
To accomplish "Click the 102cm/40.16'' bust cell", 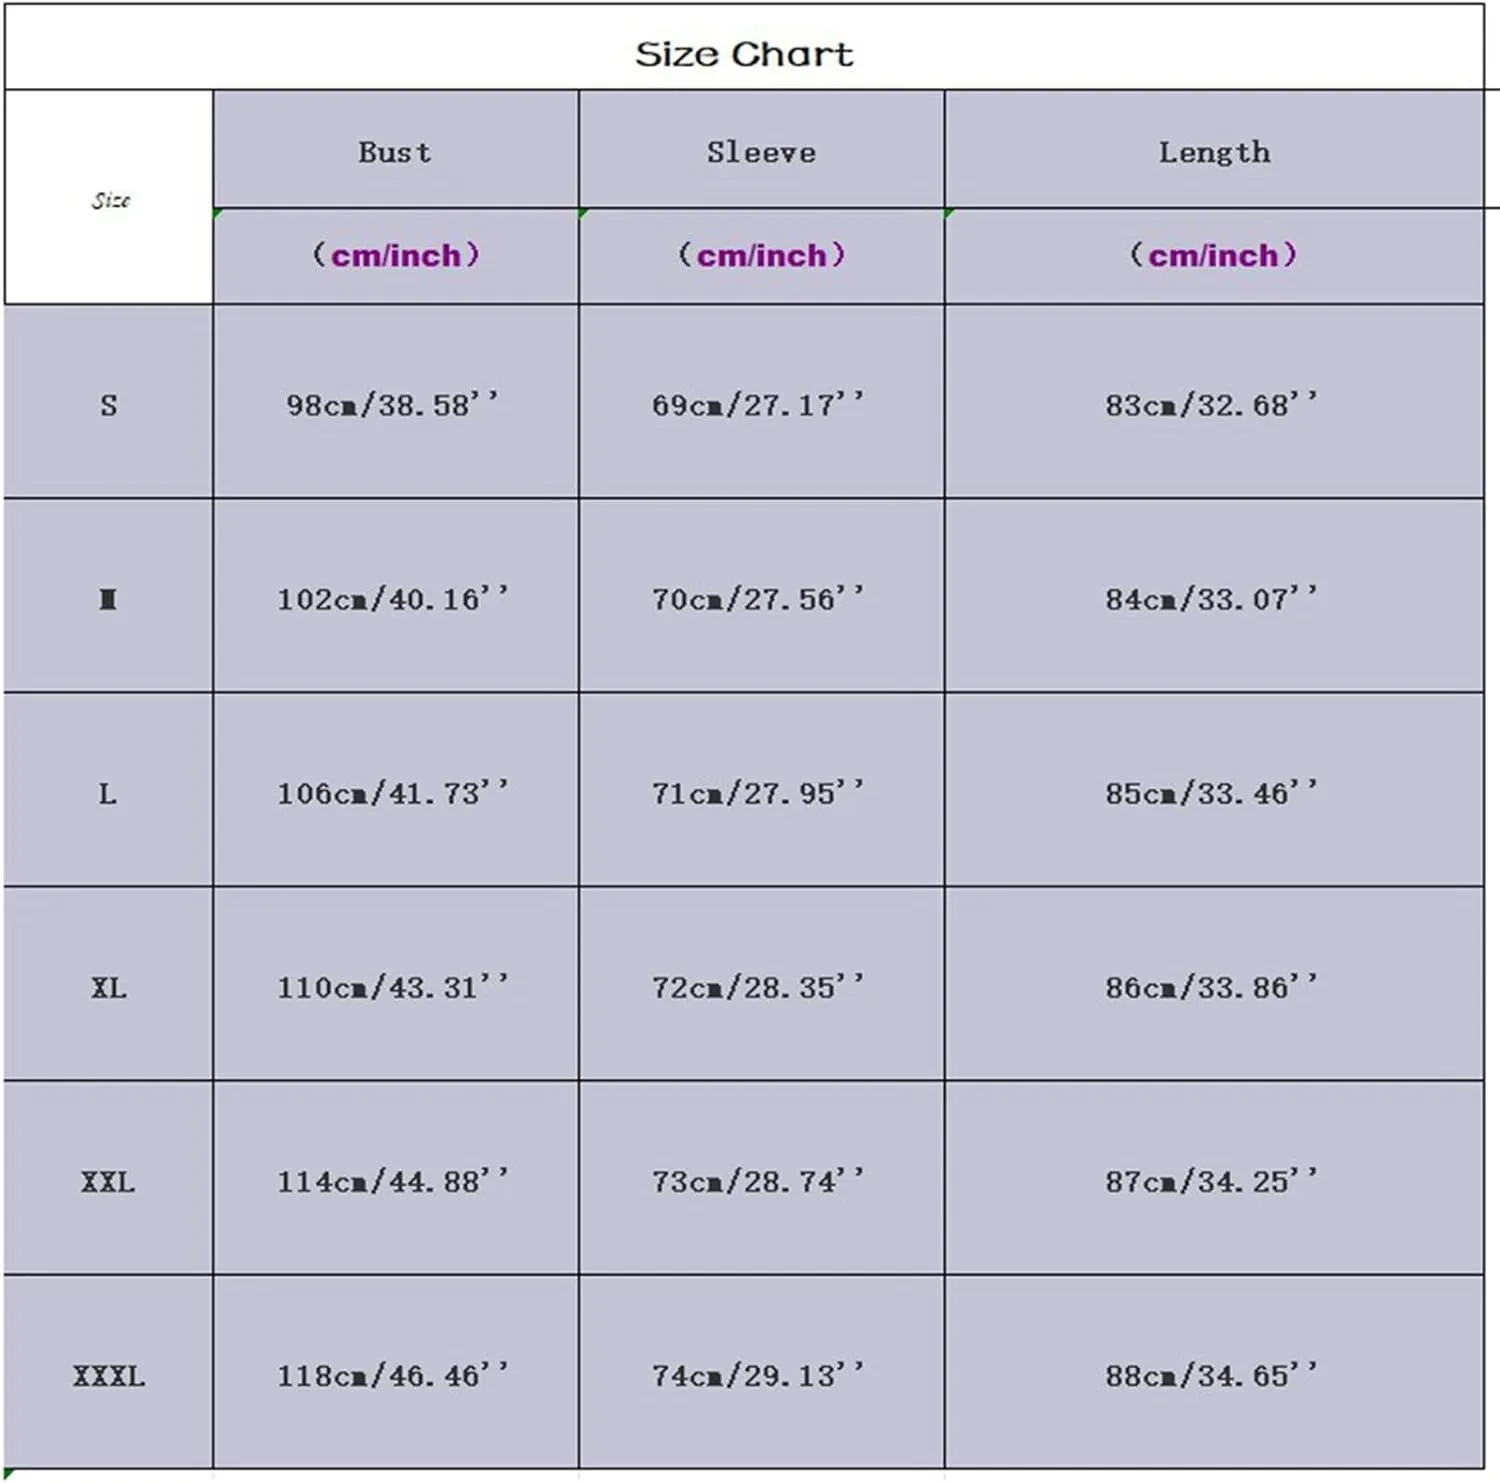I will pos(396,596).
